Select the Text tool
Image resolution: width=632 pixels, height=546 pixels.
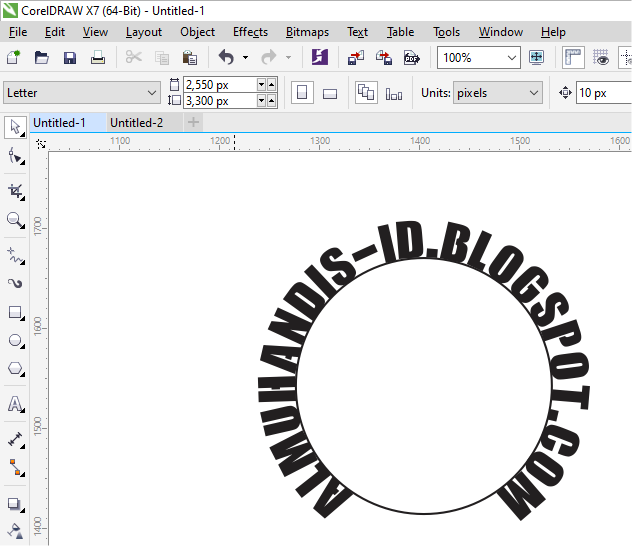(15, 404)
